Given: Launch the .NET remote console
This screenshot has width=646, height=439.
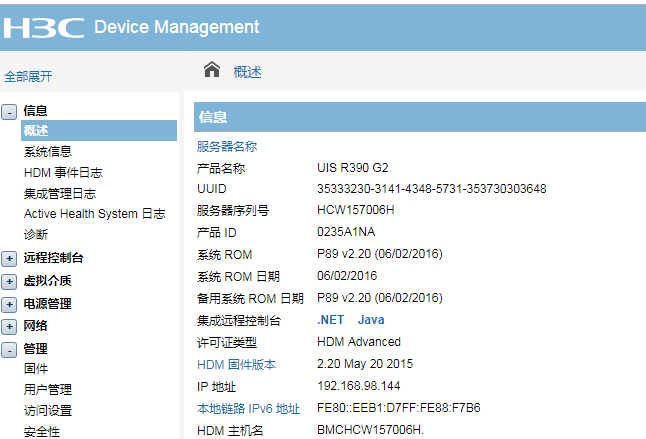Looking at the screenshot, I should click(330, 320).
